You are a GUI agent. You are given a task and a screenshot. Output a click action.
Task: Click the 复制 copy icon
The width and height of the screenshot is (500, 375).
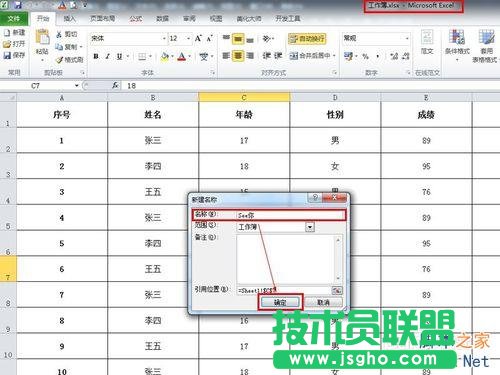(x=59, y=47)
